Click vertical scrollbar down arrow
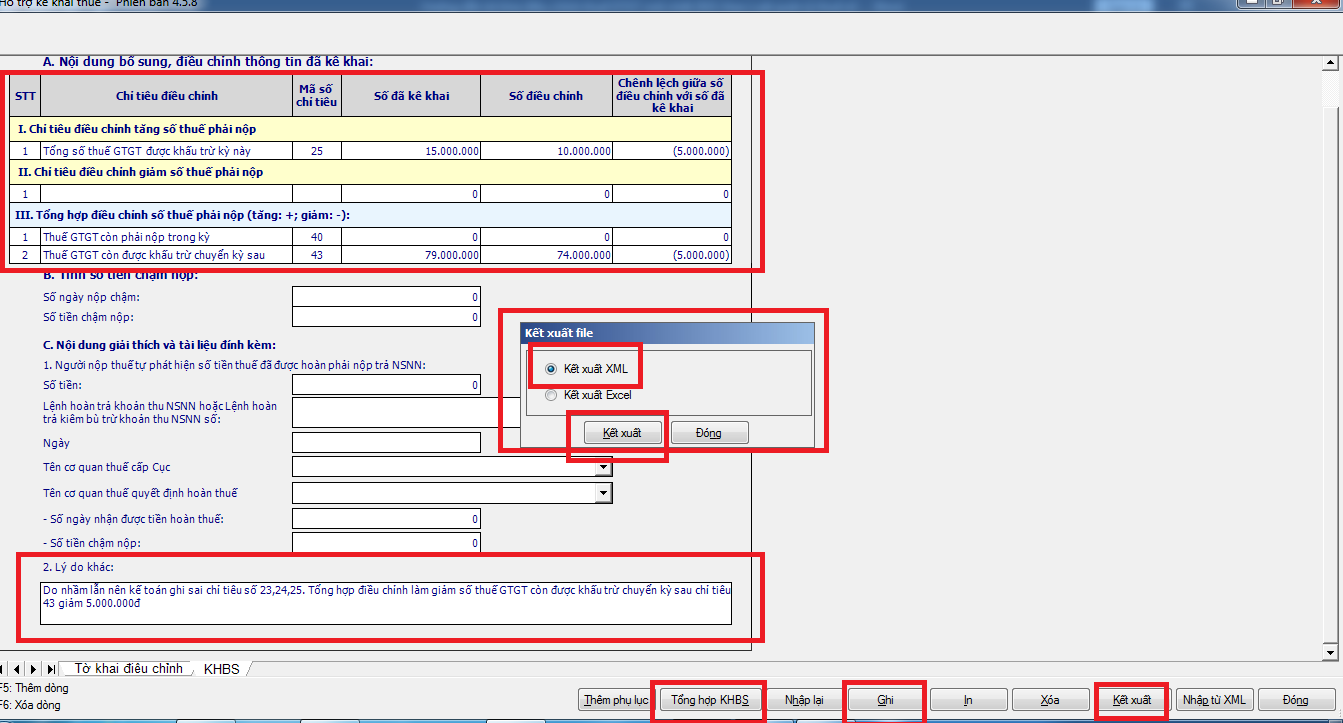 [x=1330, y=653]
